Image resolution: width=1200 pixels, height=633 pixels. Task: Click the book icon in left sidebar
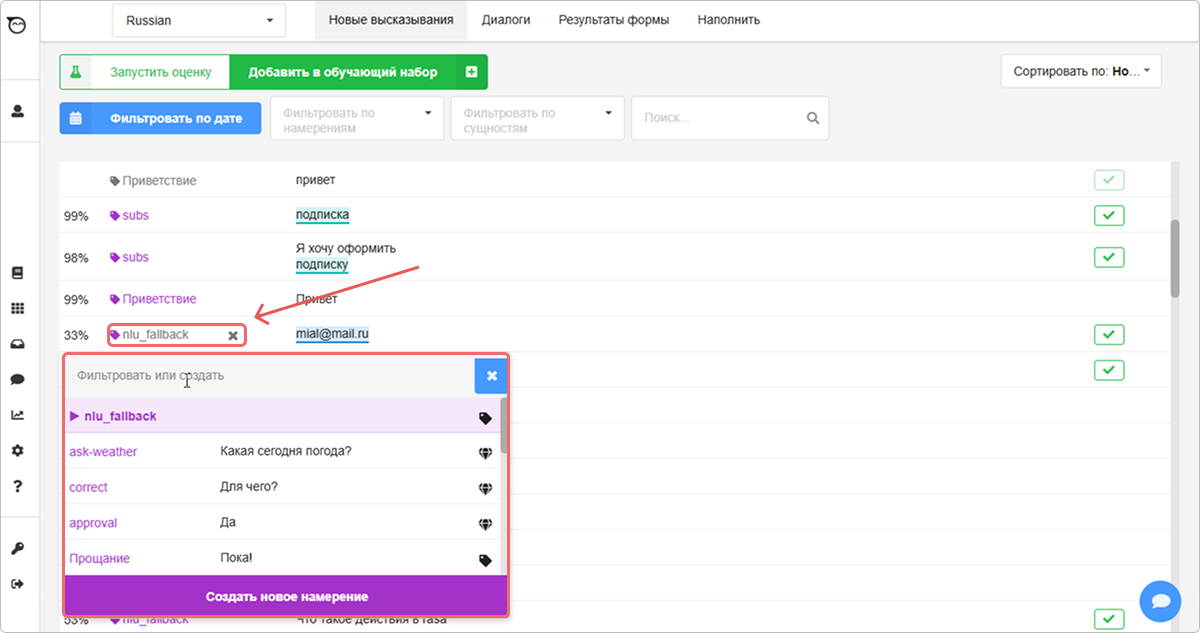[17, 273]
